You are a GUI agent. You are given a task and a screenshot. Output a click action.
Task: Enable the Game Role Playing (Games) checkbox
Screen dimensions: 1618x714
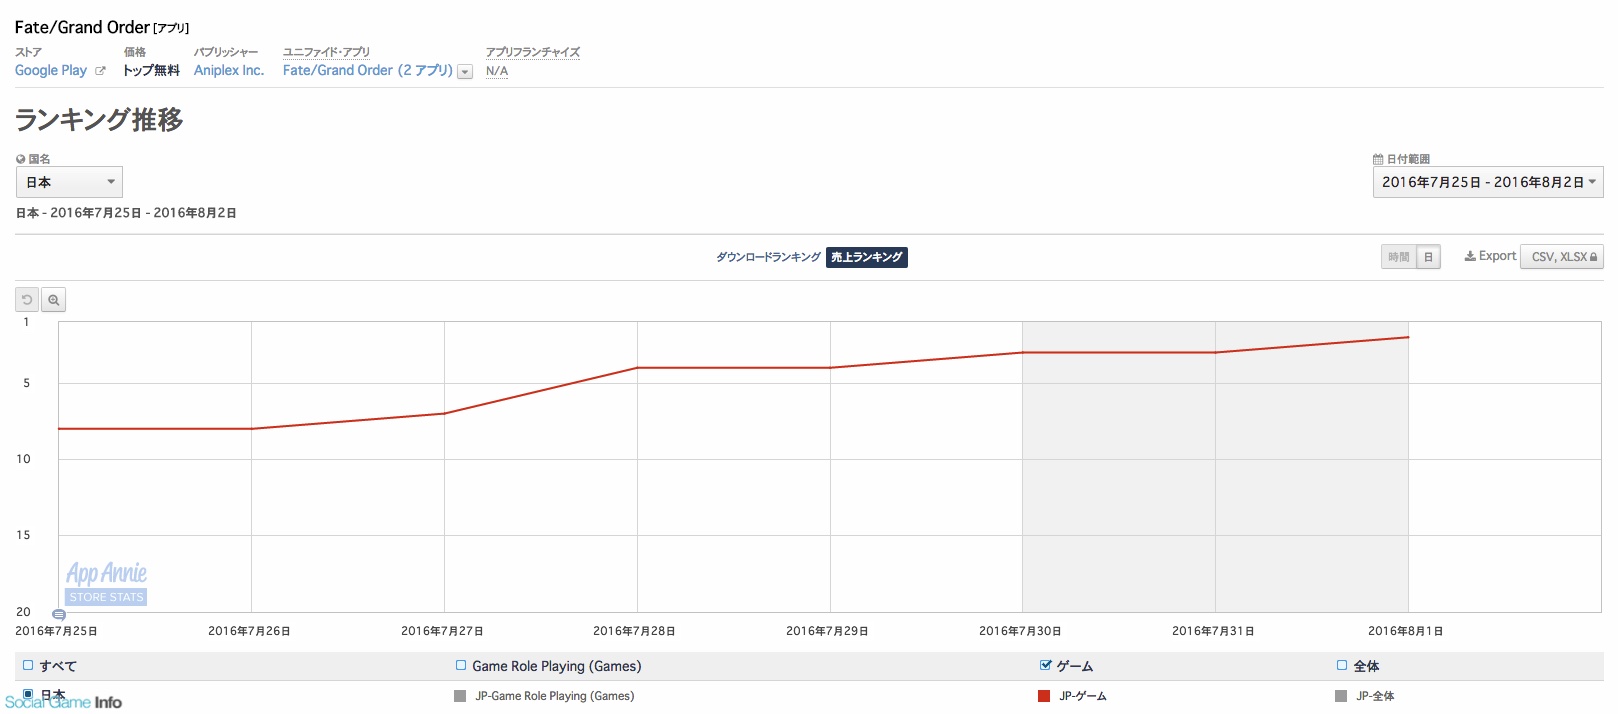[461, 665]
